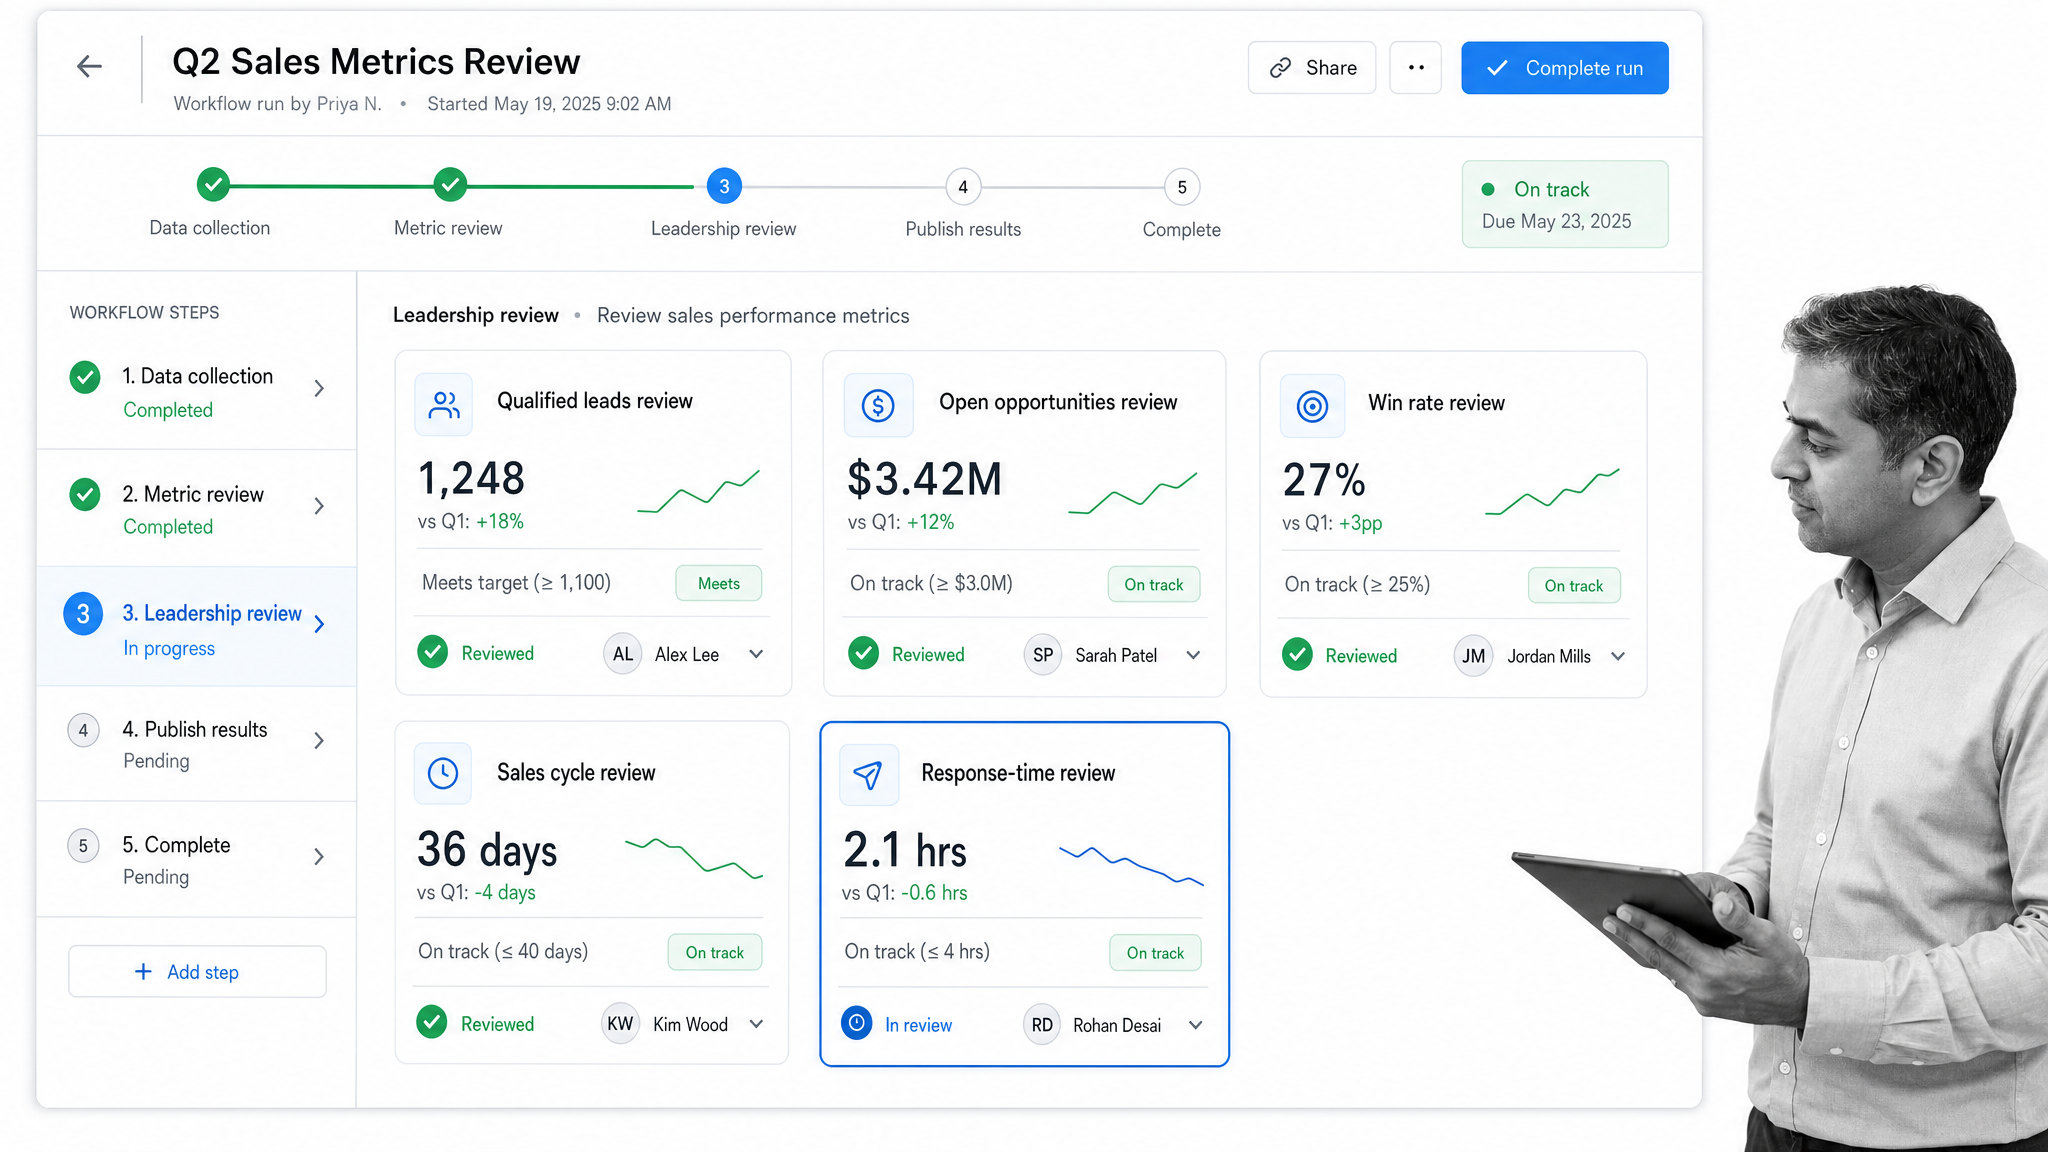Screen dimensions: 2048x1152
Task: Expand chevron beside Data collection step
Action: [x=319, y=388]
